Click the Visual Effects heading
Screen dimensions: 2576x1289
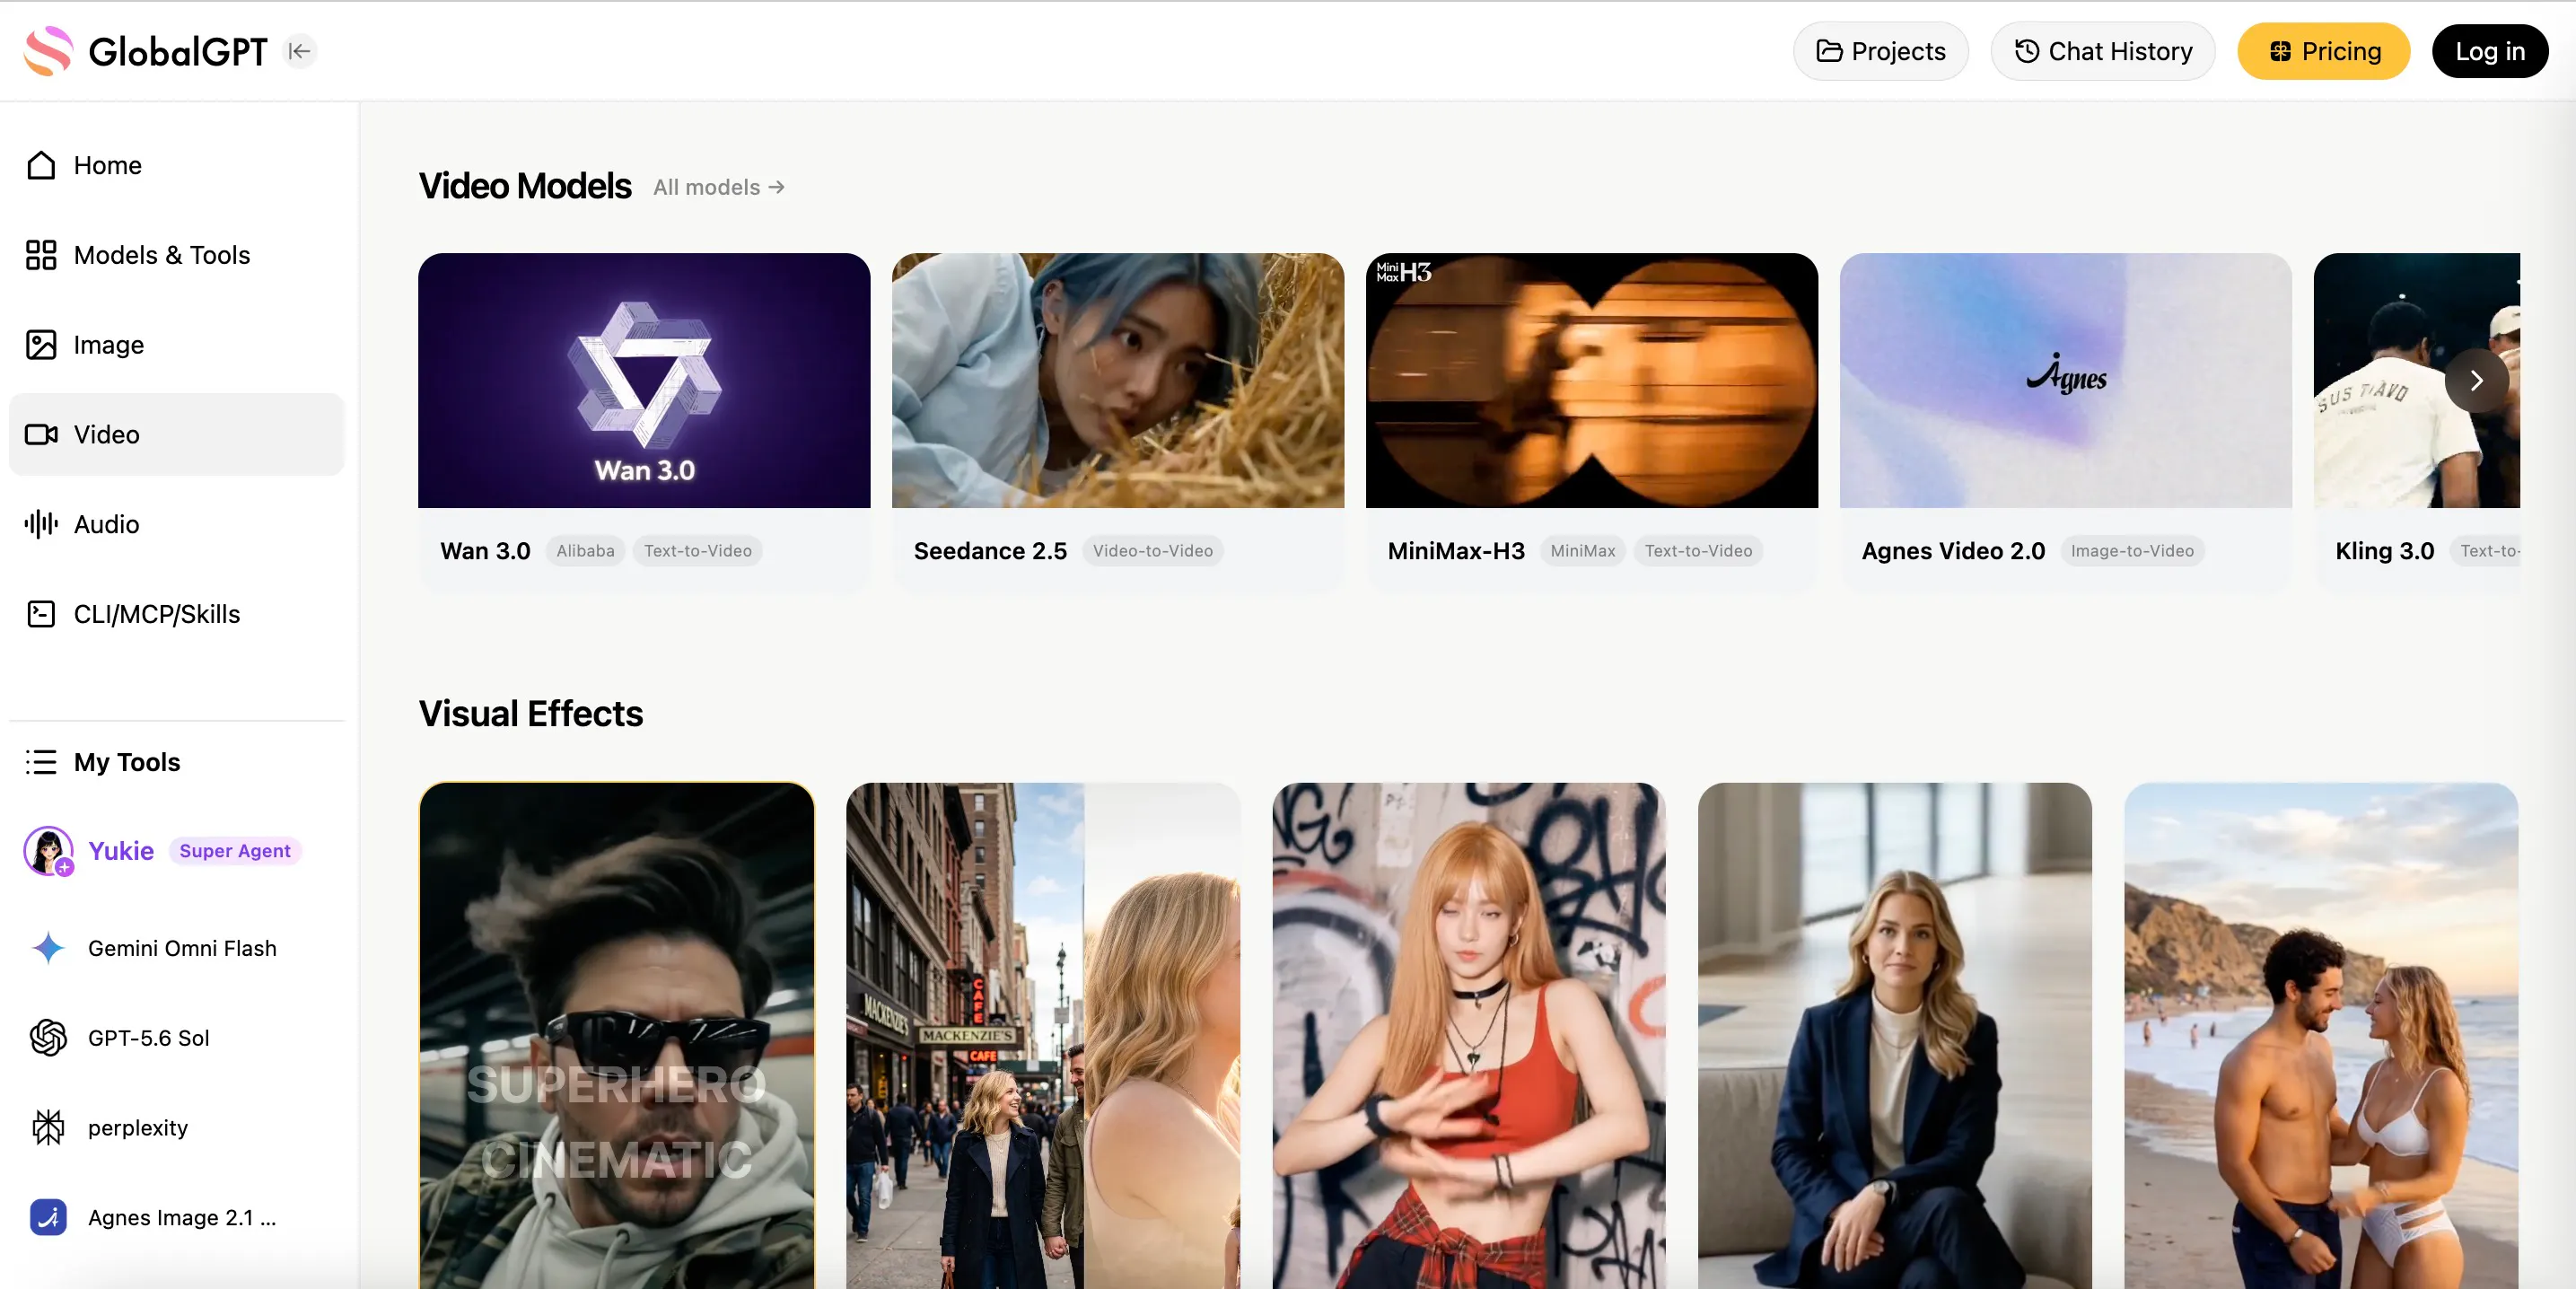pyautogui.click(x=531, y=714)
